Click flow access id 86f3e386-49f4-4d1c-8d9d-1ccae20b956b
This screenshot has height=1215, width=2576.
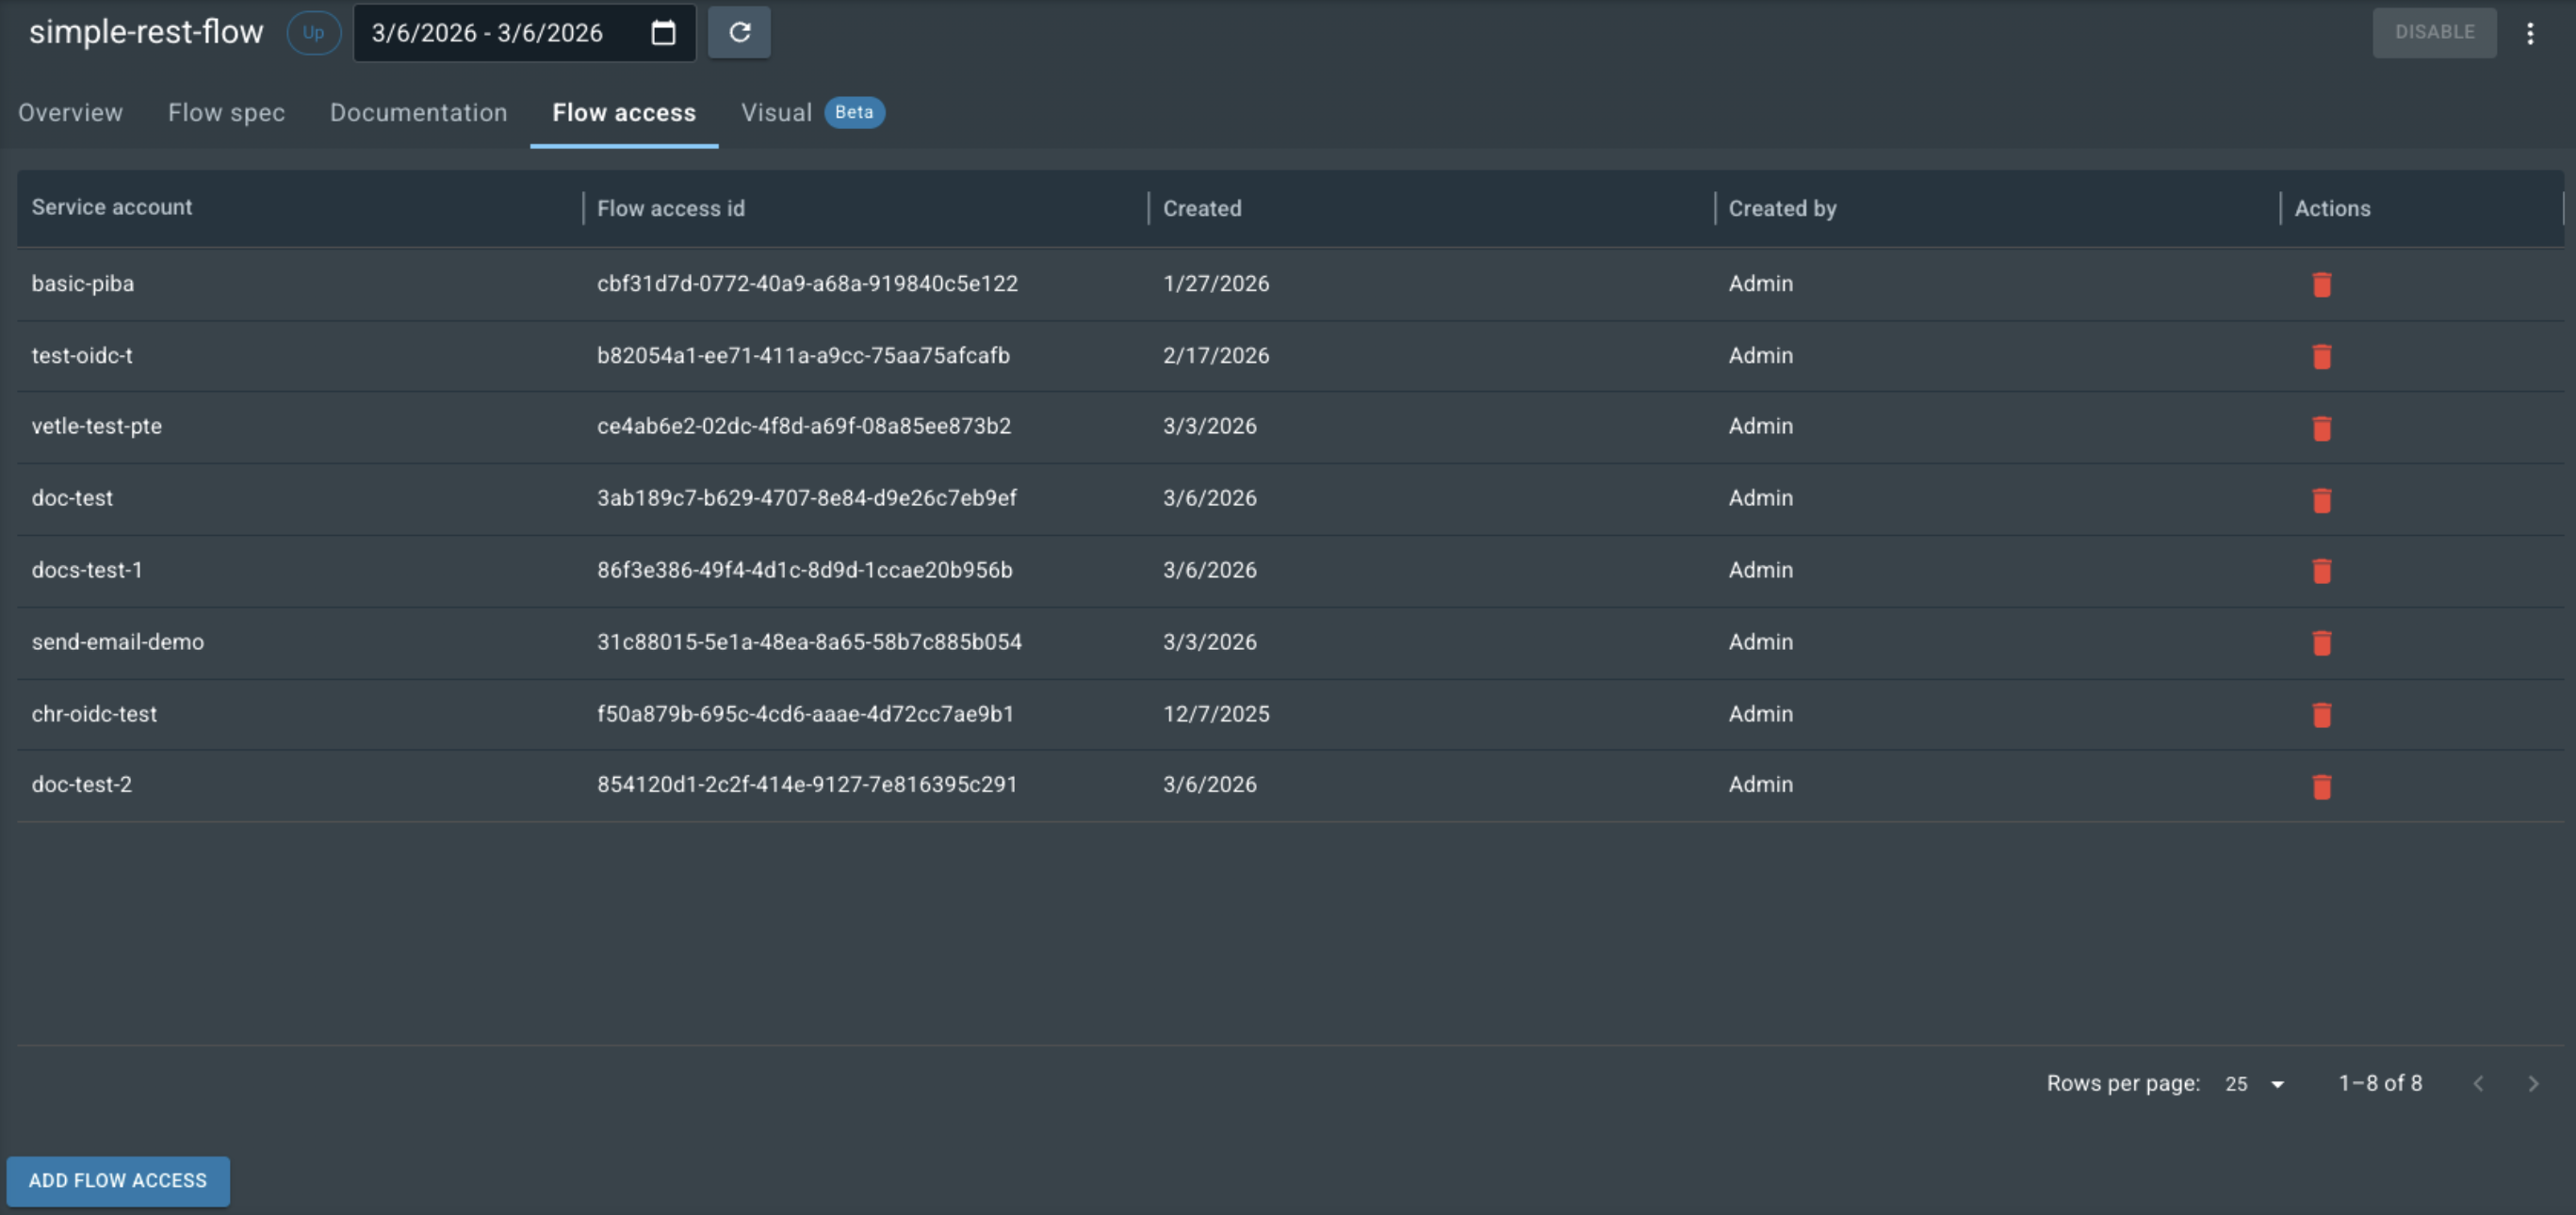[x=805, y=570]
